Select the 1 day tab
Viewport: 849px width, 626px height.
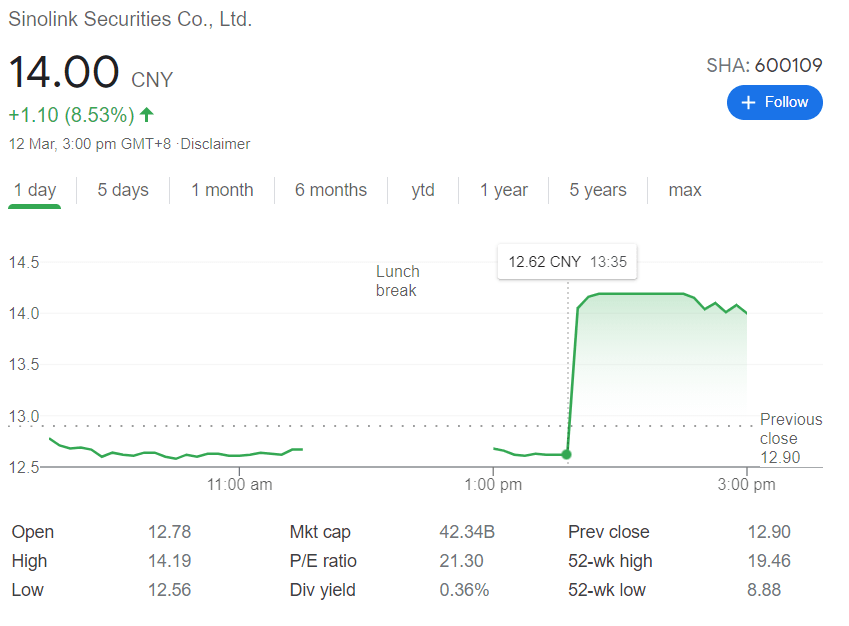35,190
